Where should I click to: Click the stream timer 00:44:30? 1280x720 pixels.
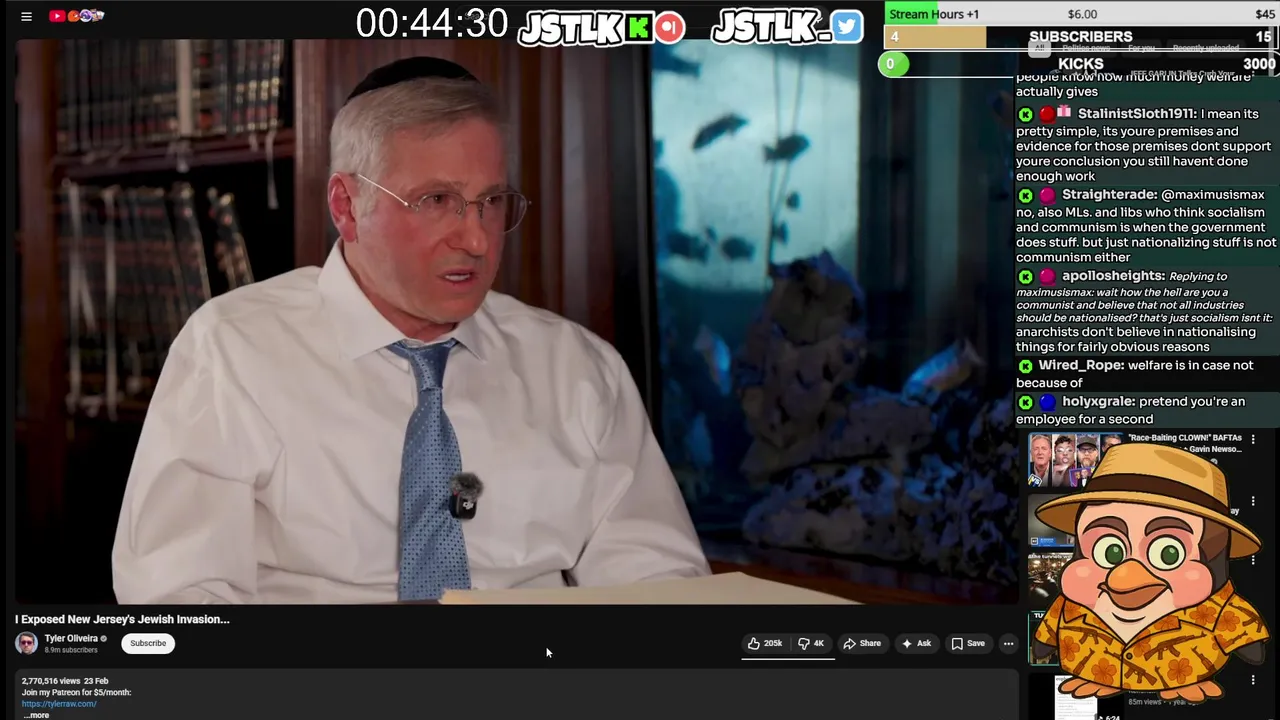[432, 24]
